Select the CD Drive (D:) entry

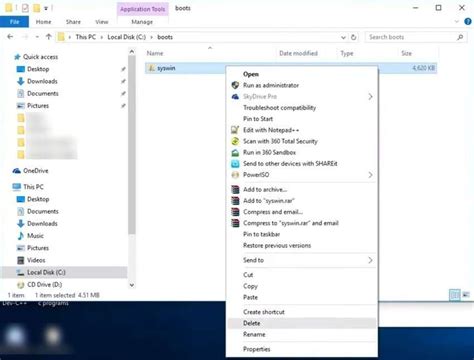pyautogui.click(x=44, y=285)
